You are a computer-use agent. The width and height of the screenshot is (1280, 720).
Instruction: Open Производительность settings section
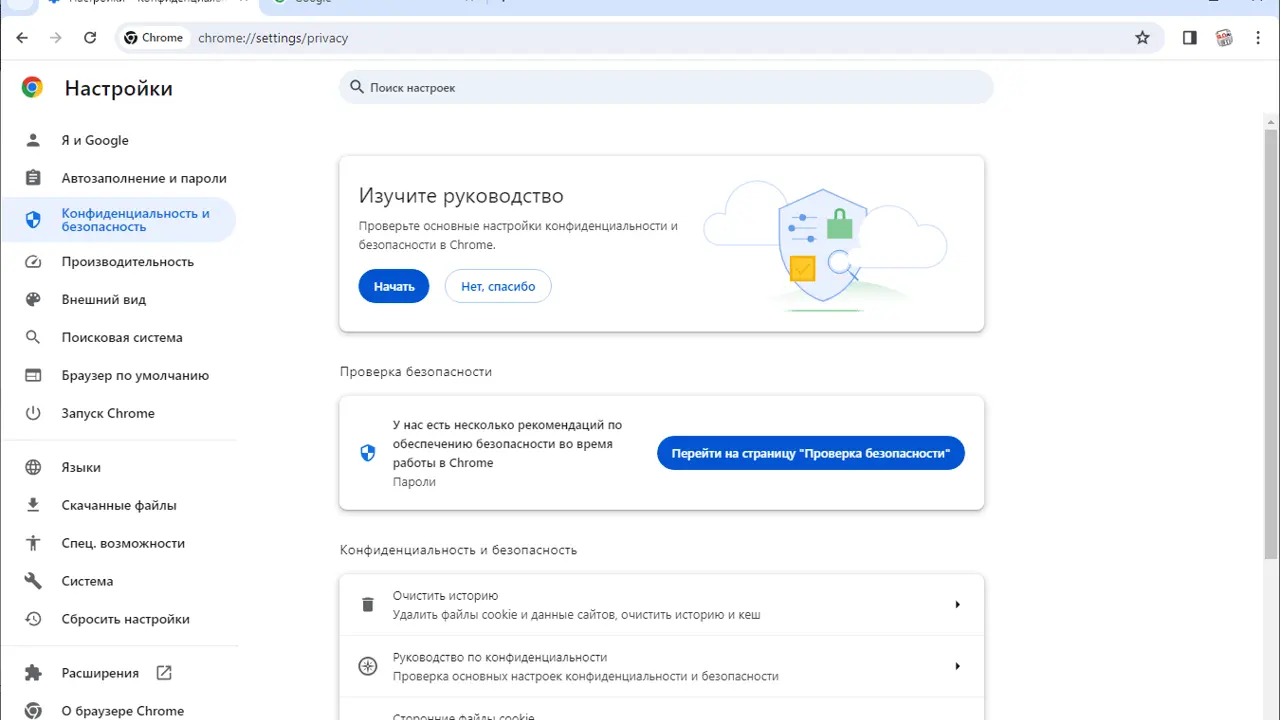[x=127, y=262]
